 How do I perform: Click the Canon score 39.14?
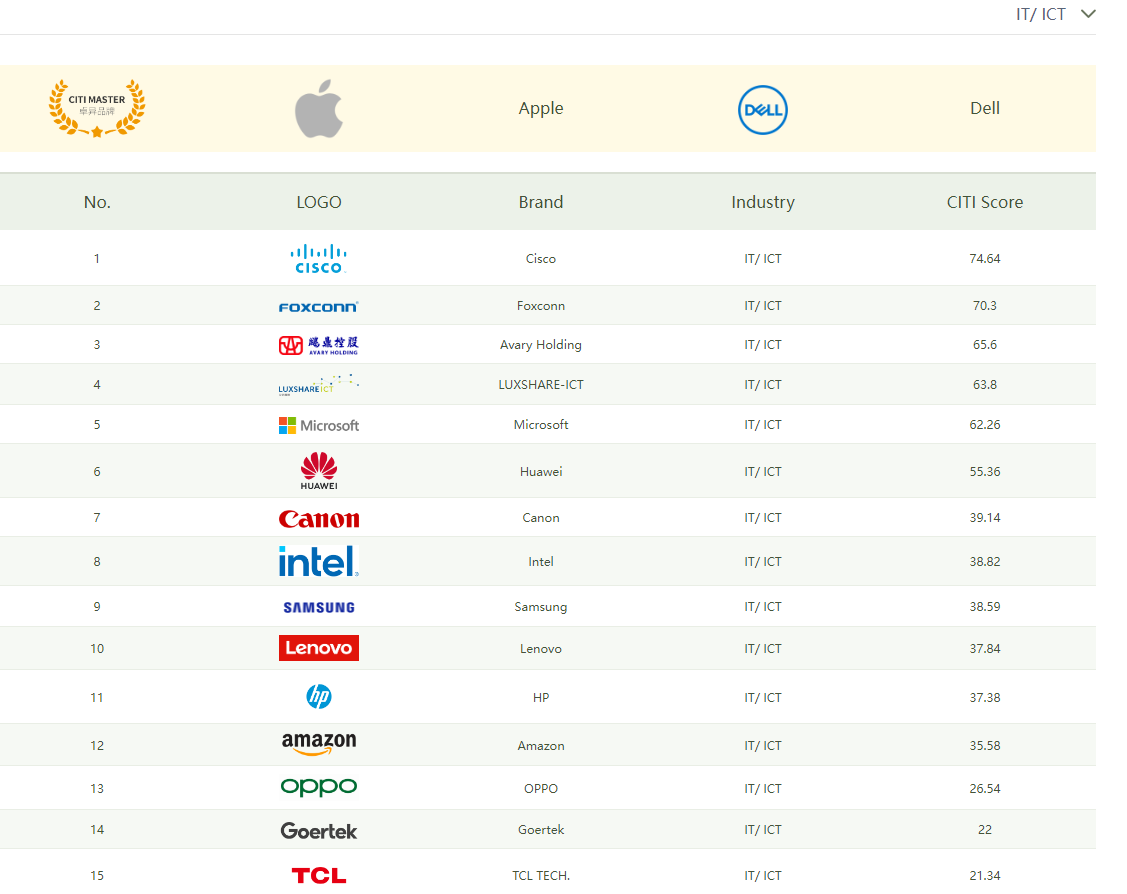(985, 518)
